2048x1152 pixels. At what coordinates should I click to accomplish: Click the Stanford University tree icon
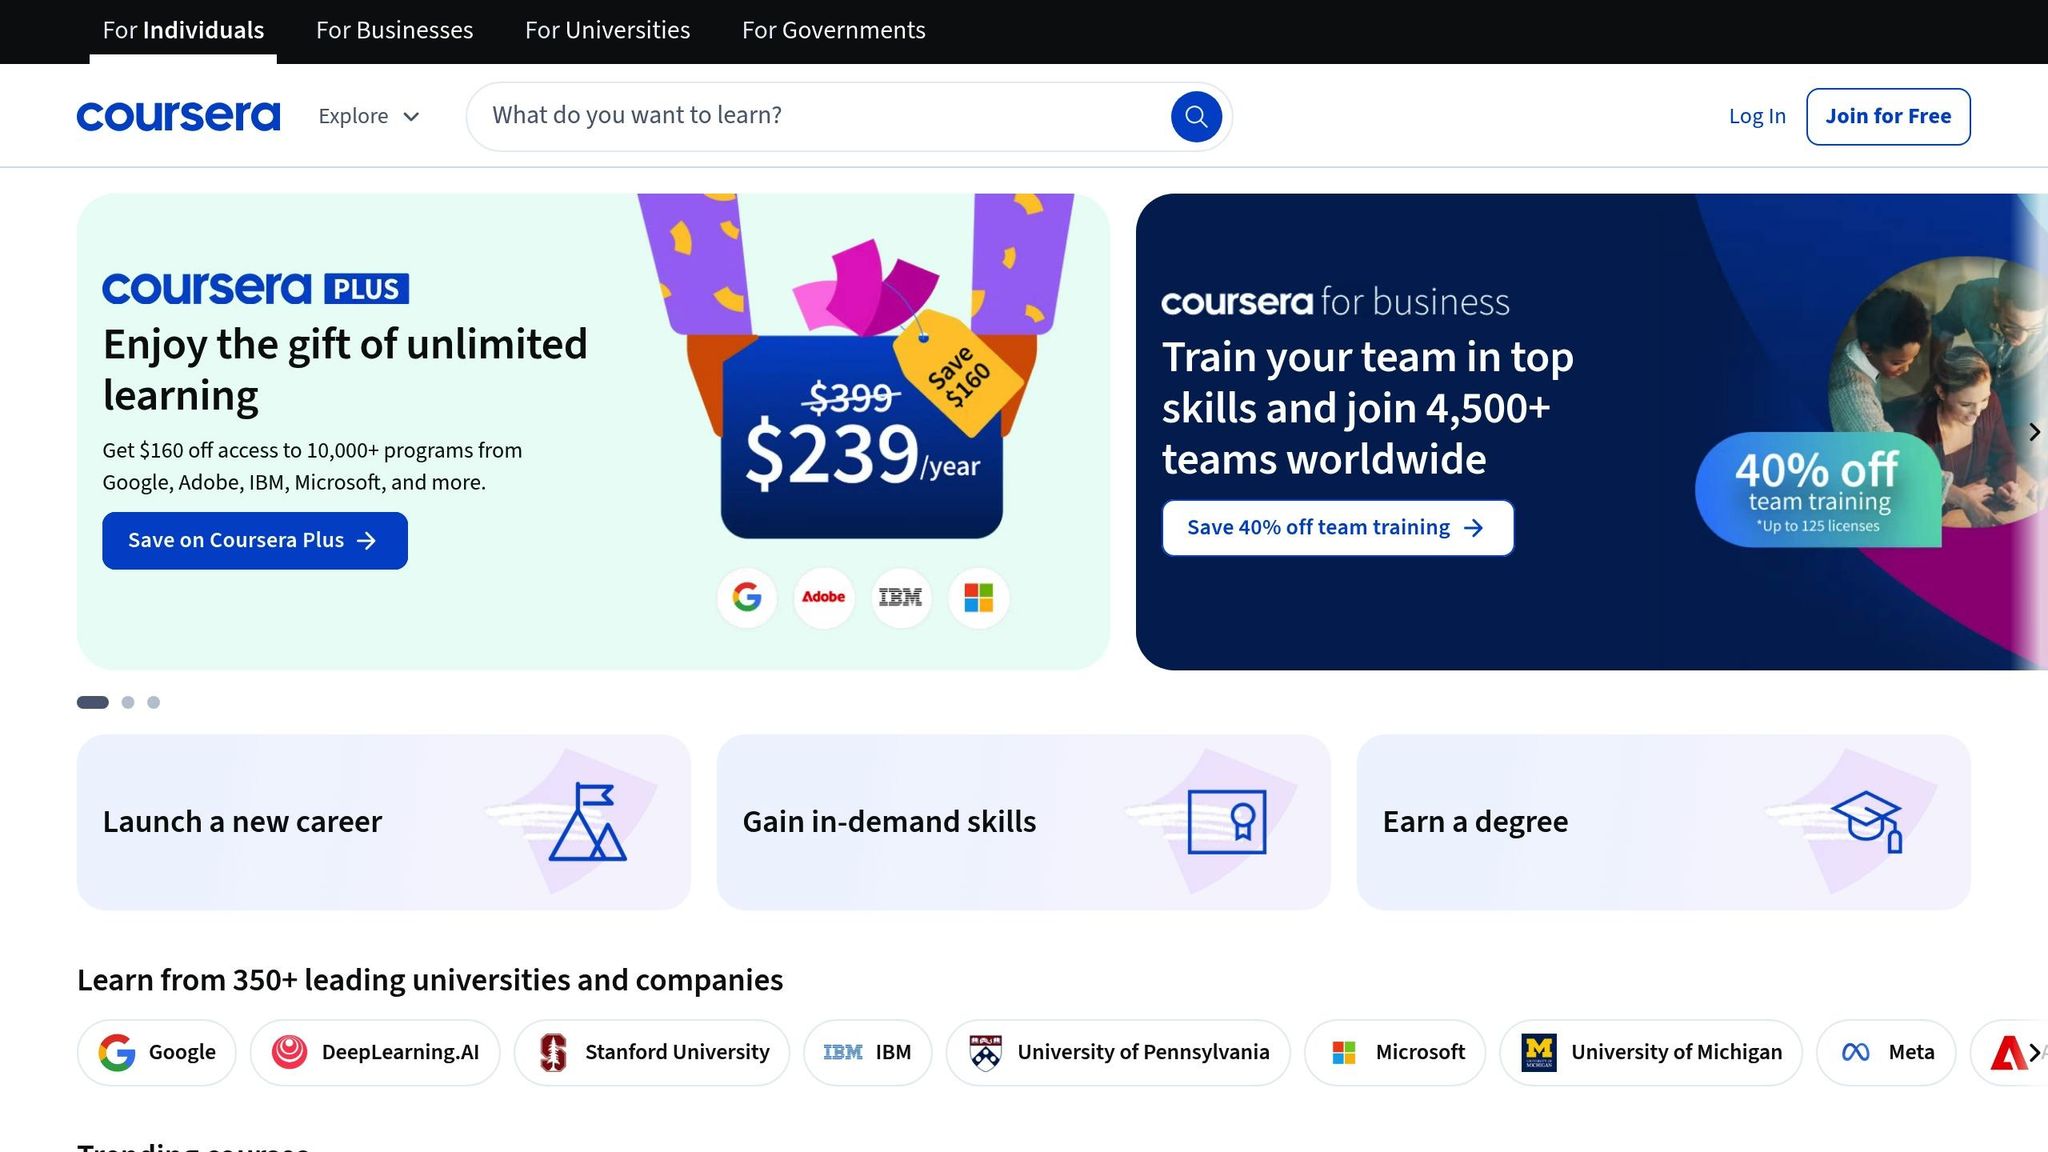(x=554, y=1052)
